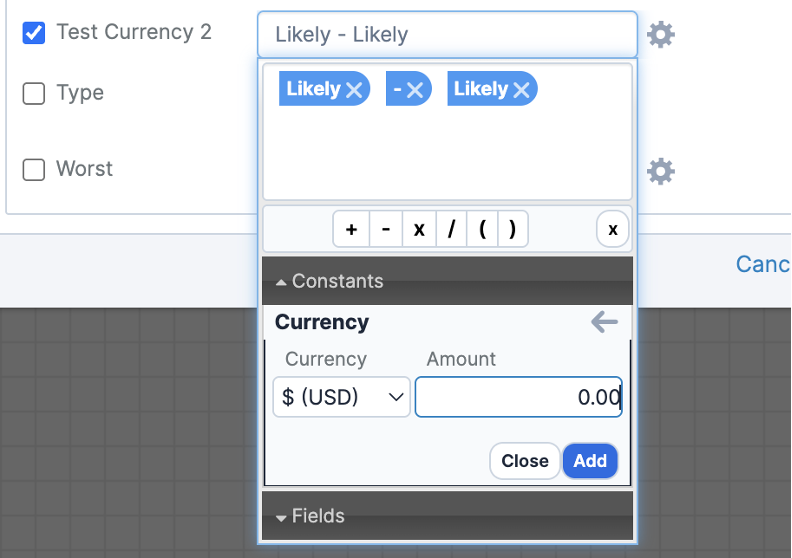Click gear icon next to Worst field
This screenshot has width=792, height=558.
[x=661, y=171]
